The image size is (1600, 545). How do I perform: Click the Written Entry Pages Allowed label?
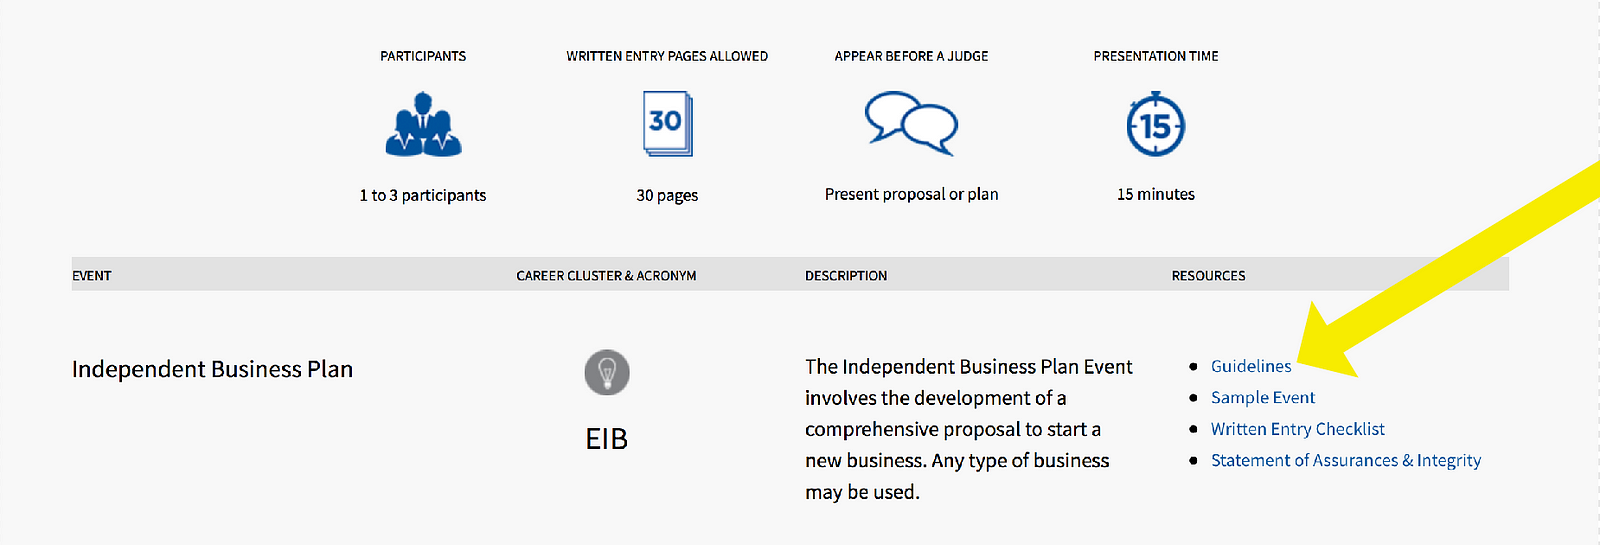tap(667, 56)
